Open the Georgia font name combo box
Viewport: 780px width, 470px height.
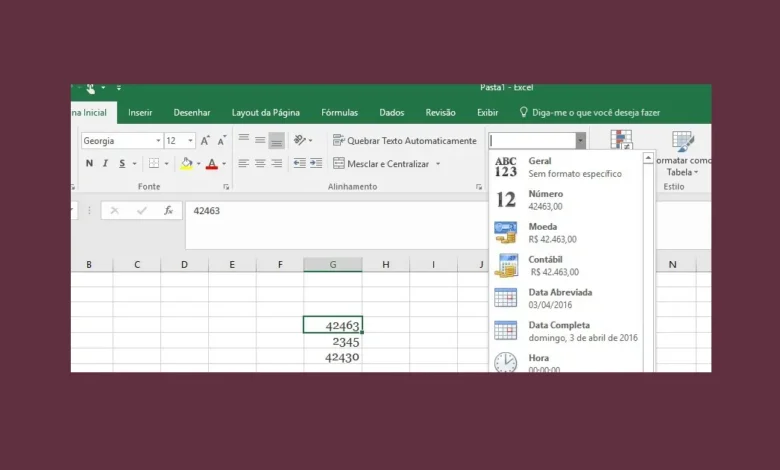click(x=122, y=141)
